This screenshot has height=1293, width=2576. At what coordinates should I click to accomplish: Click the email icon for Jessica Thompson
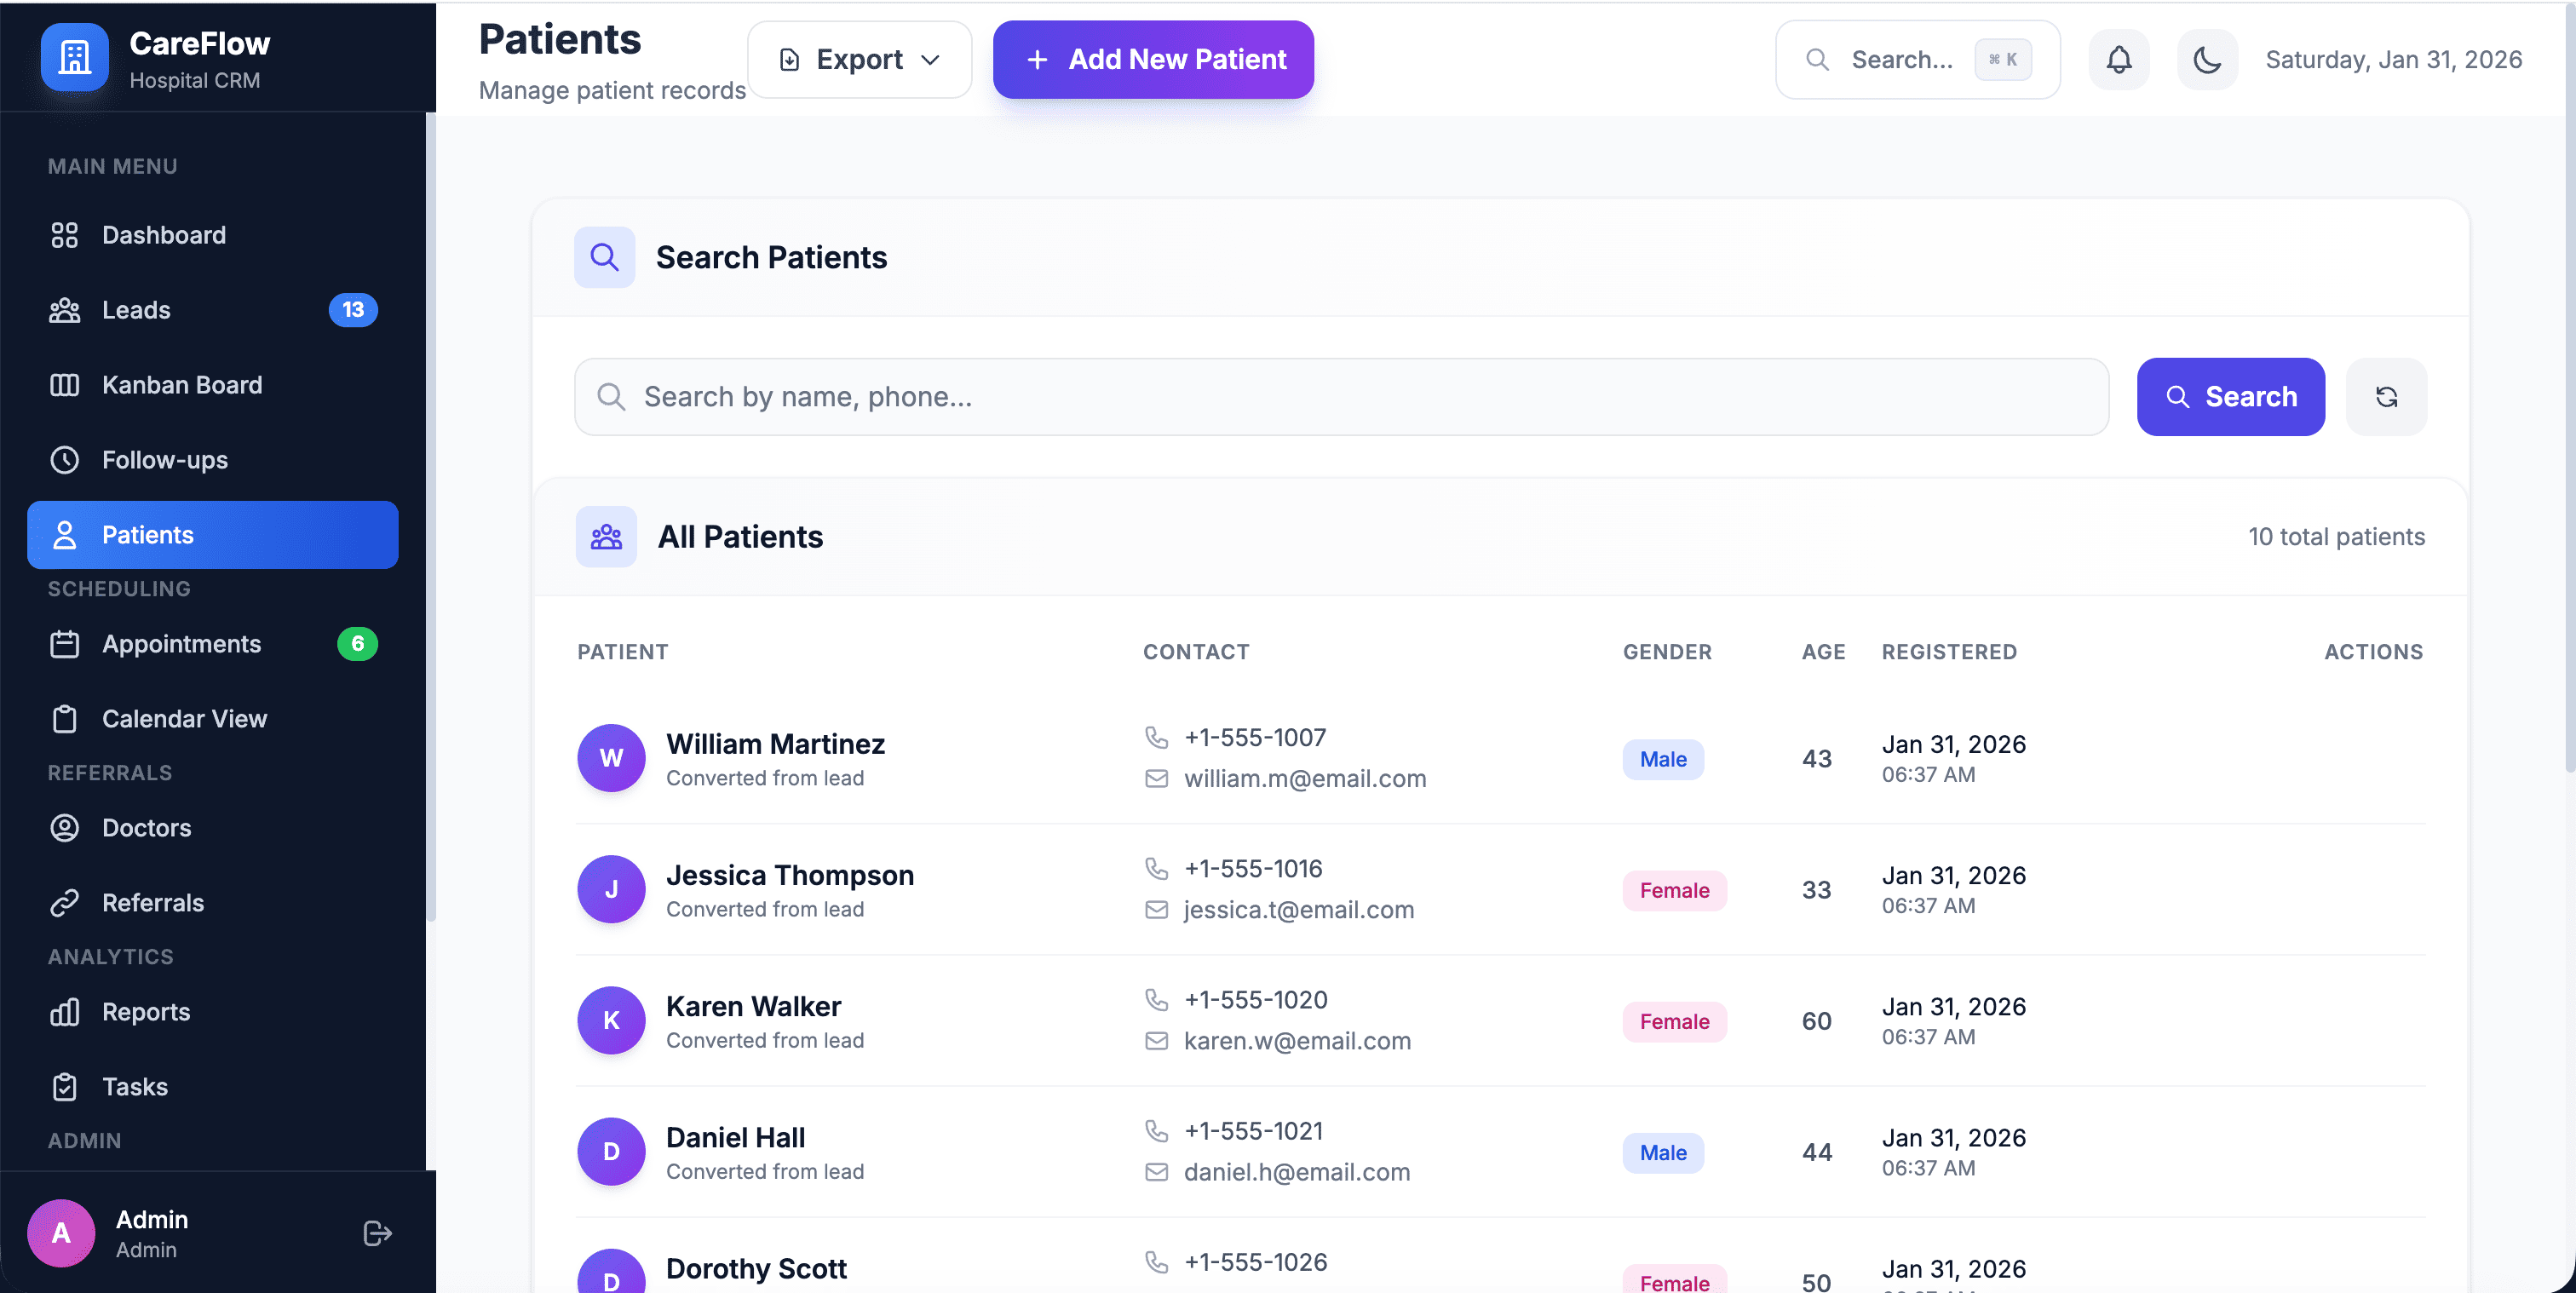click(1156, 910)
